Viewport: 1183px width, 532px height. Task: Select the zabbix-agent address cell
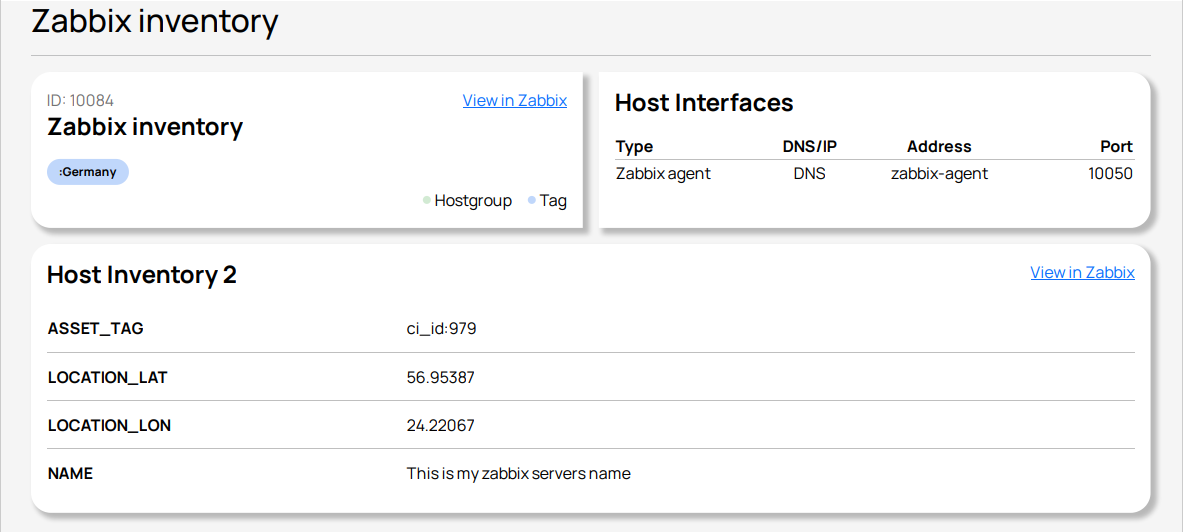(939, 174)
